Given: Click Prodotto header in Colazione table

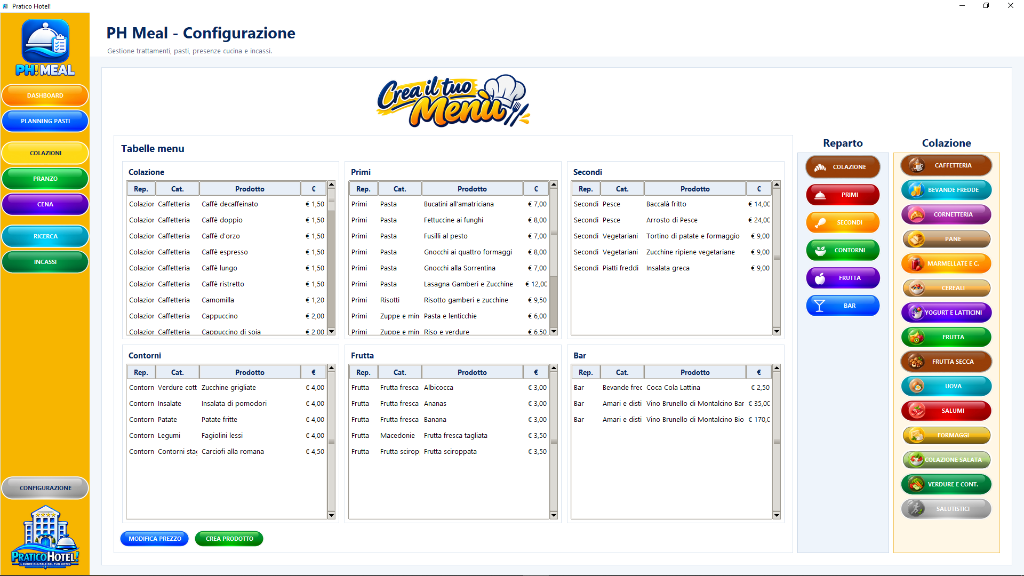Looking at the screenshot, I should 250,189.
